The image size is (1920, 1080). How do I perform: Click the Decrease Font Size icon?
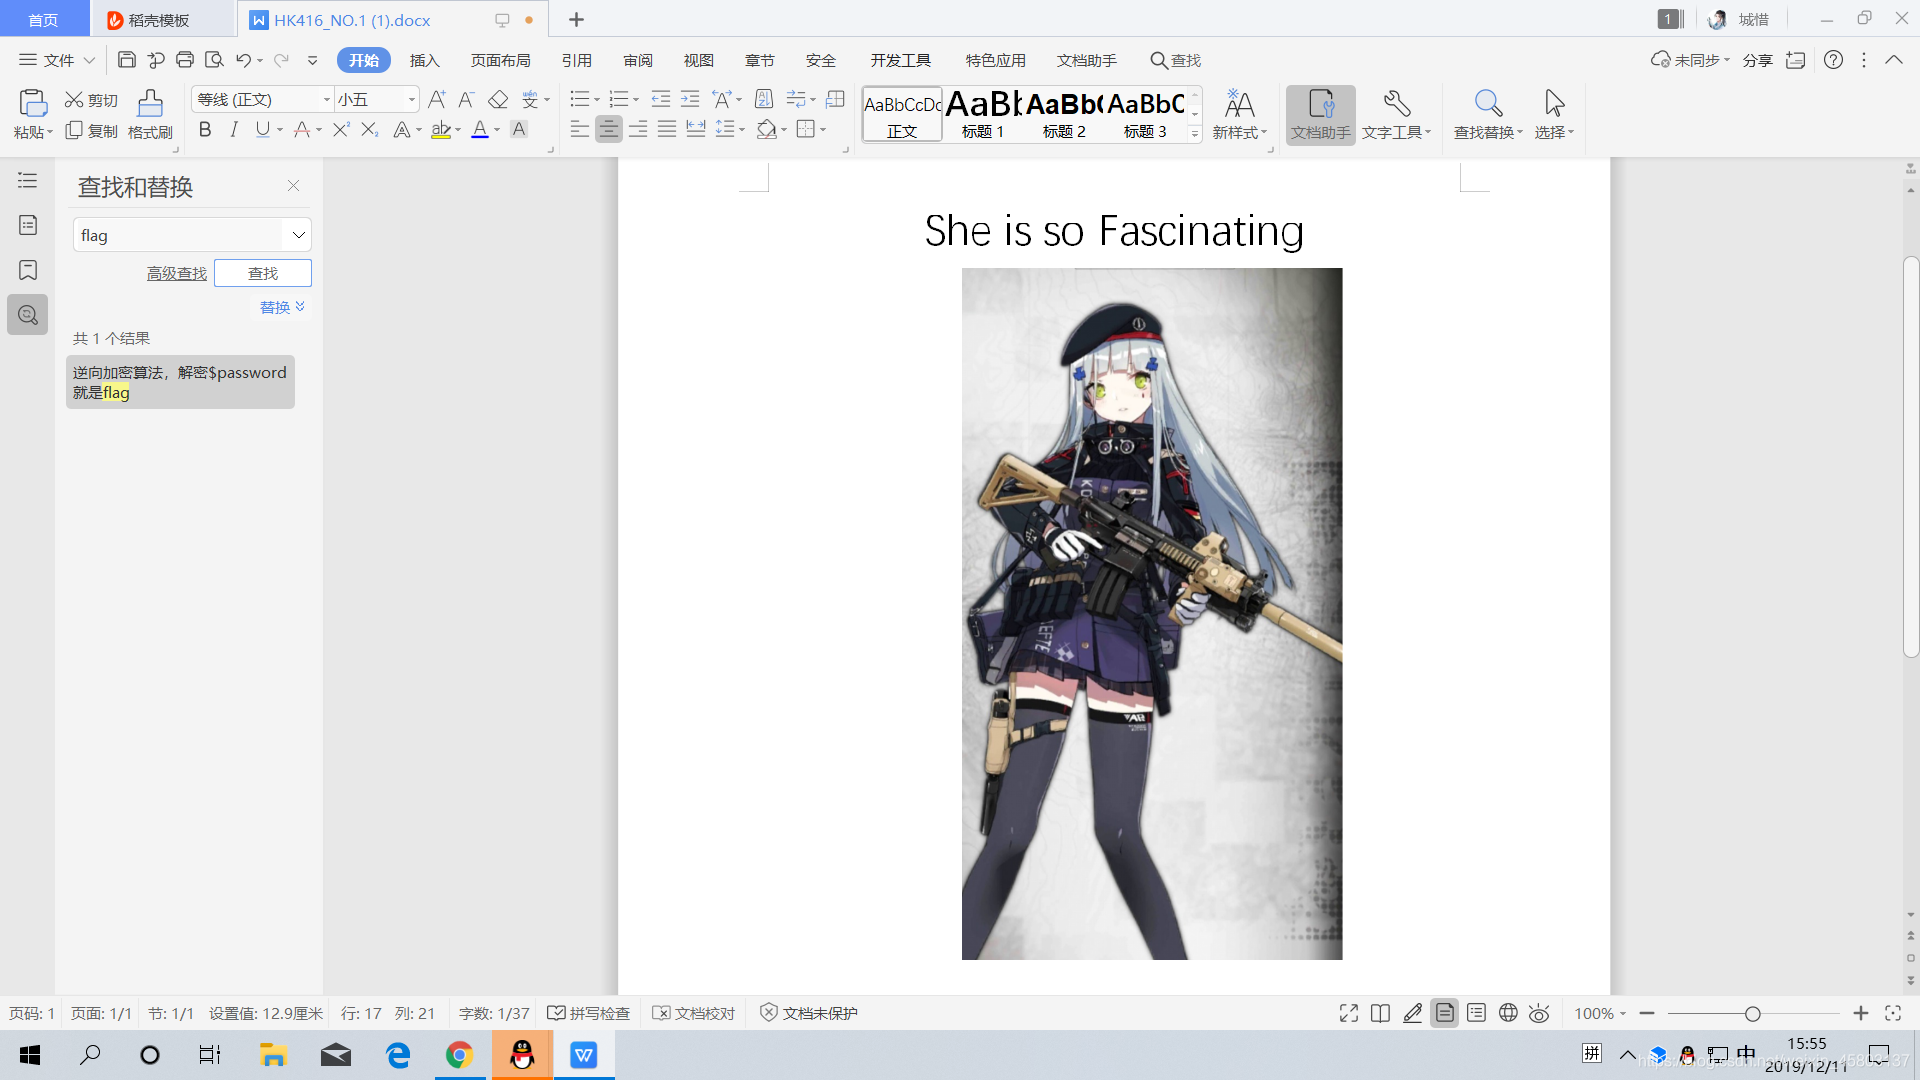[466, 99]
